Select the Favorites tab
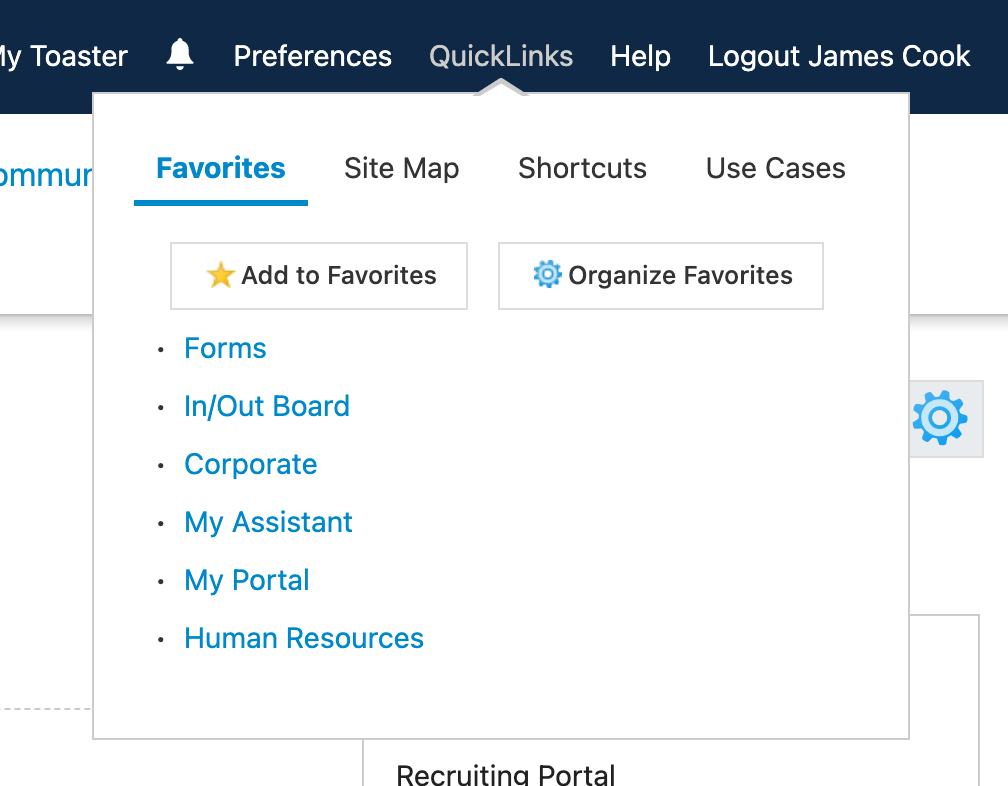This screenshot has height=786, width=1008. (x=220, y=168)
